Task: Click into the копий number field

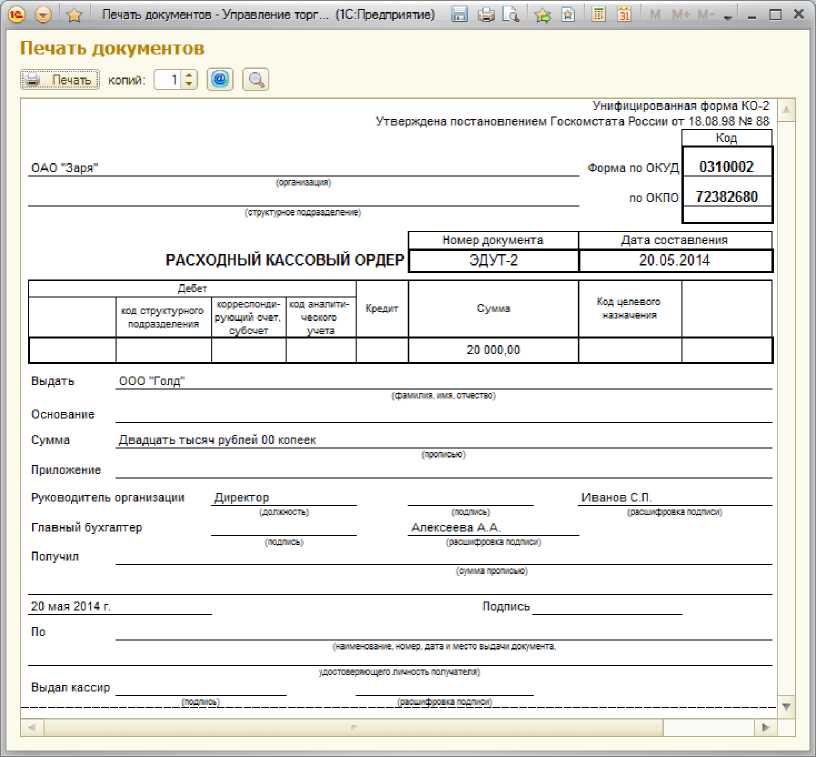Action: pyautogui.click(x=168, y=80)
